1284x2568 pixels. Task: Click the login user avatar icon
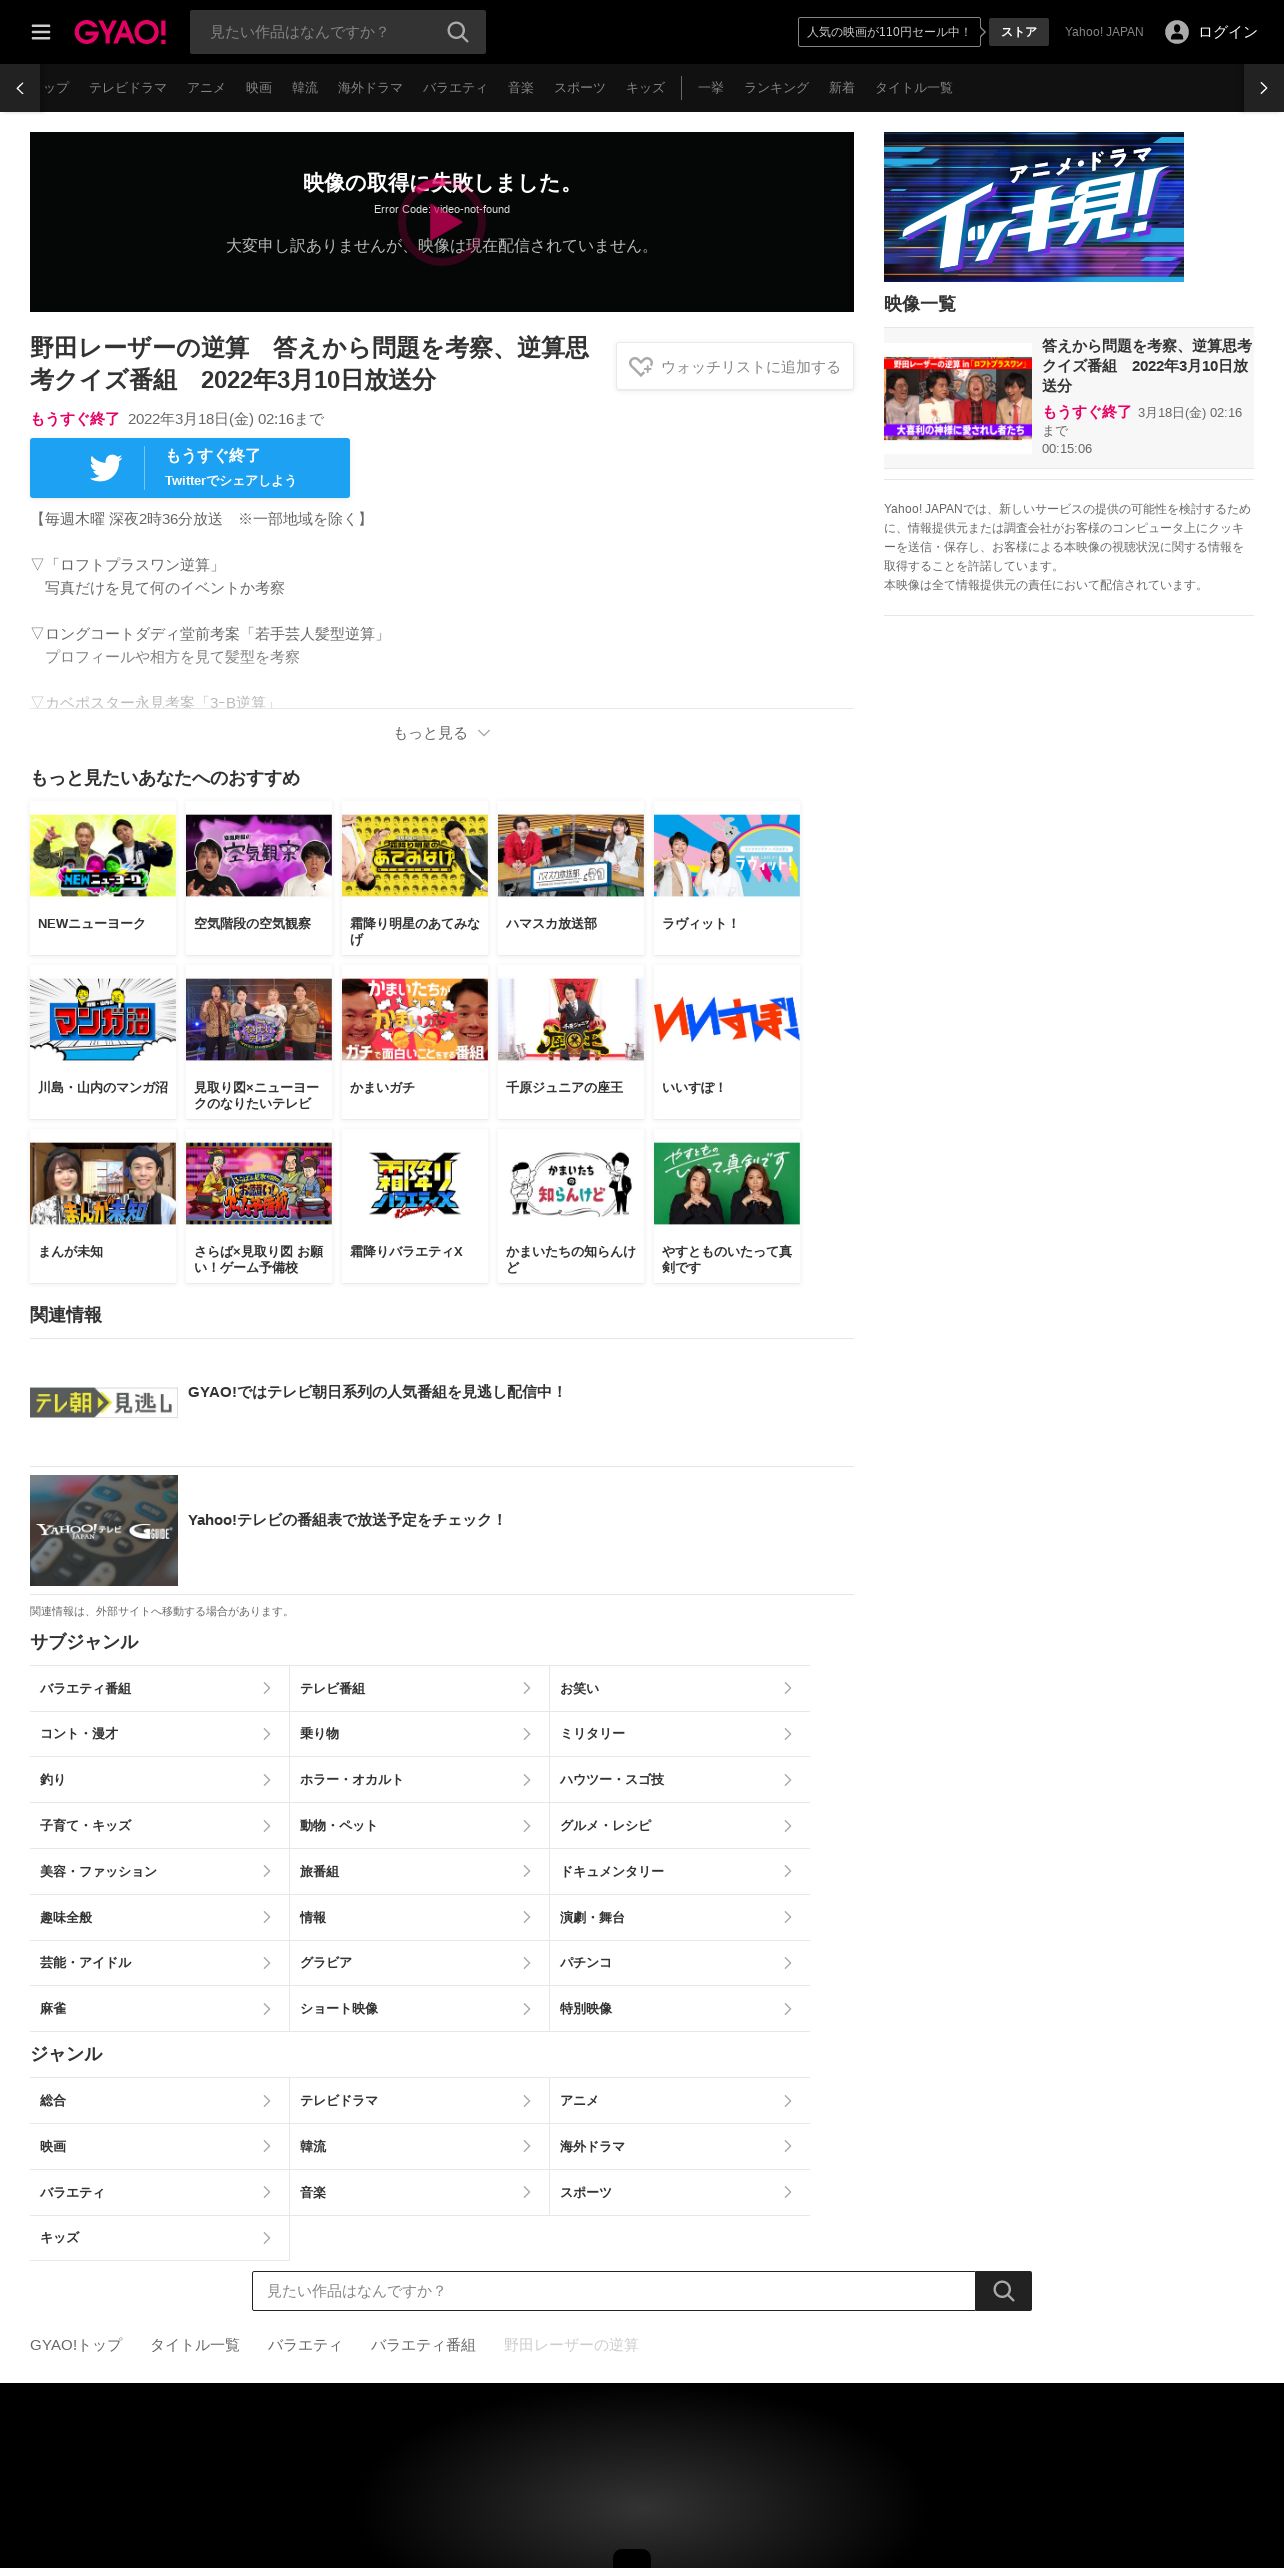click(1177, 32)
